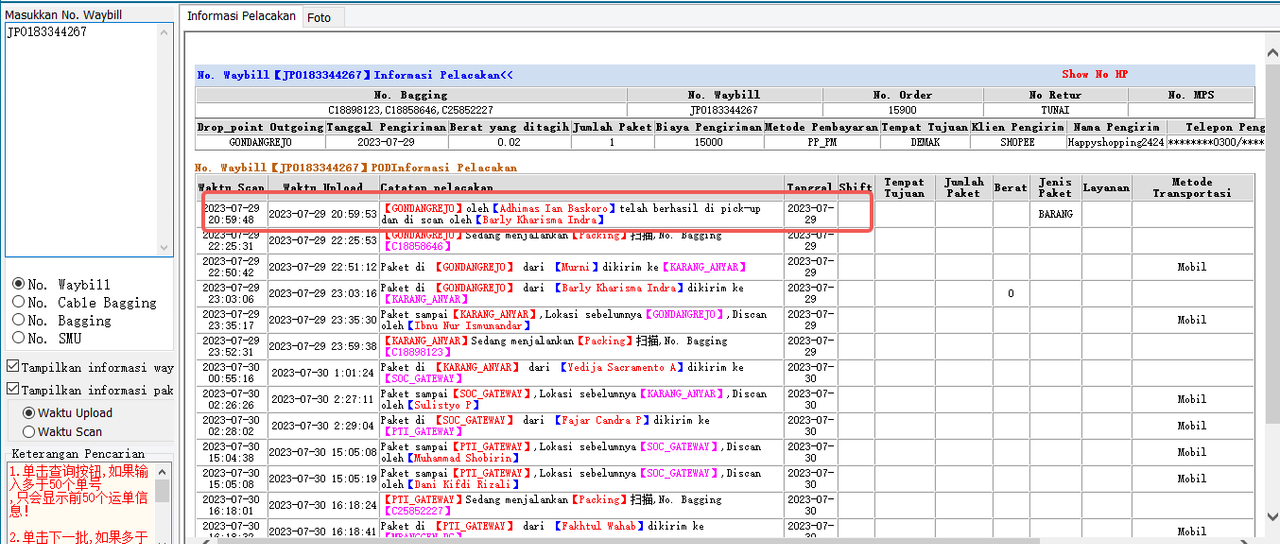Click the BARANG package type cell
The width and height of the screenshot is (1280, 544).
coord(1055,214)
